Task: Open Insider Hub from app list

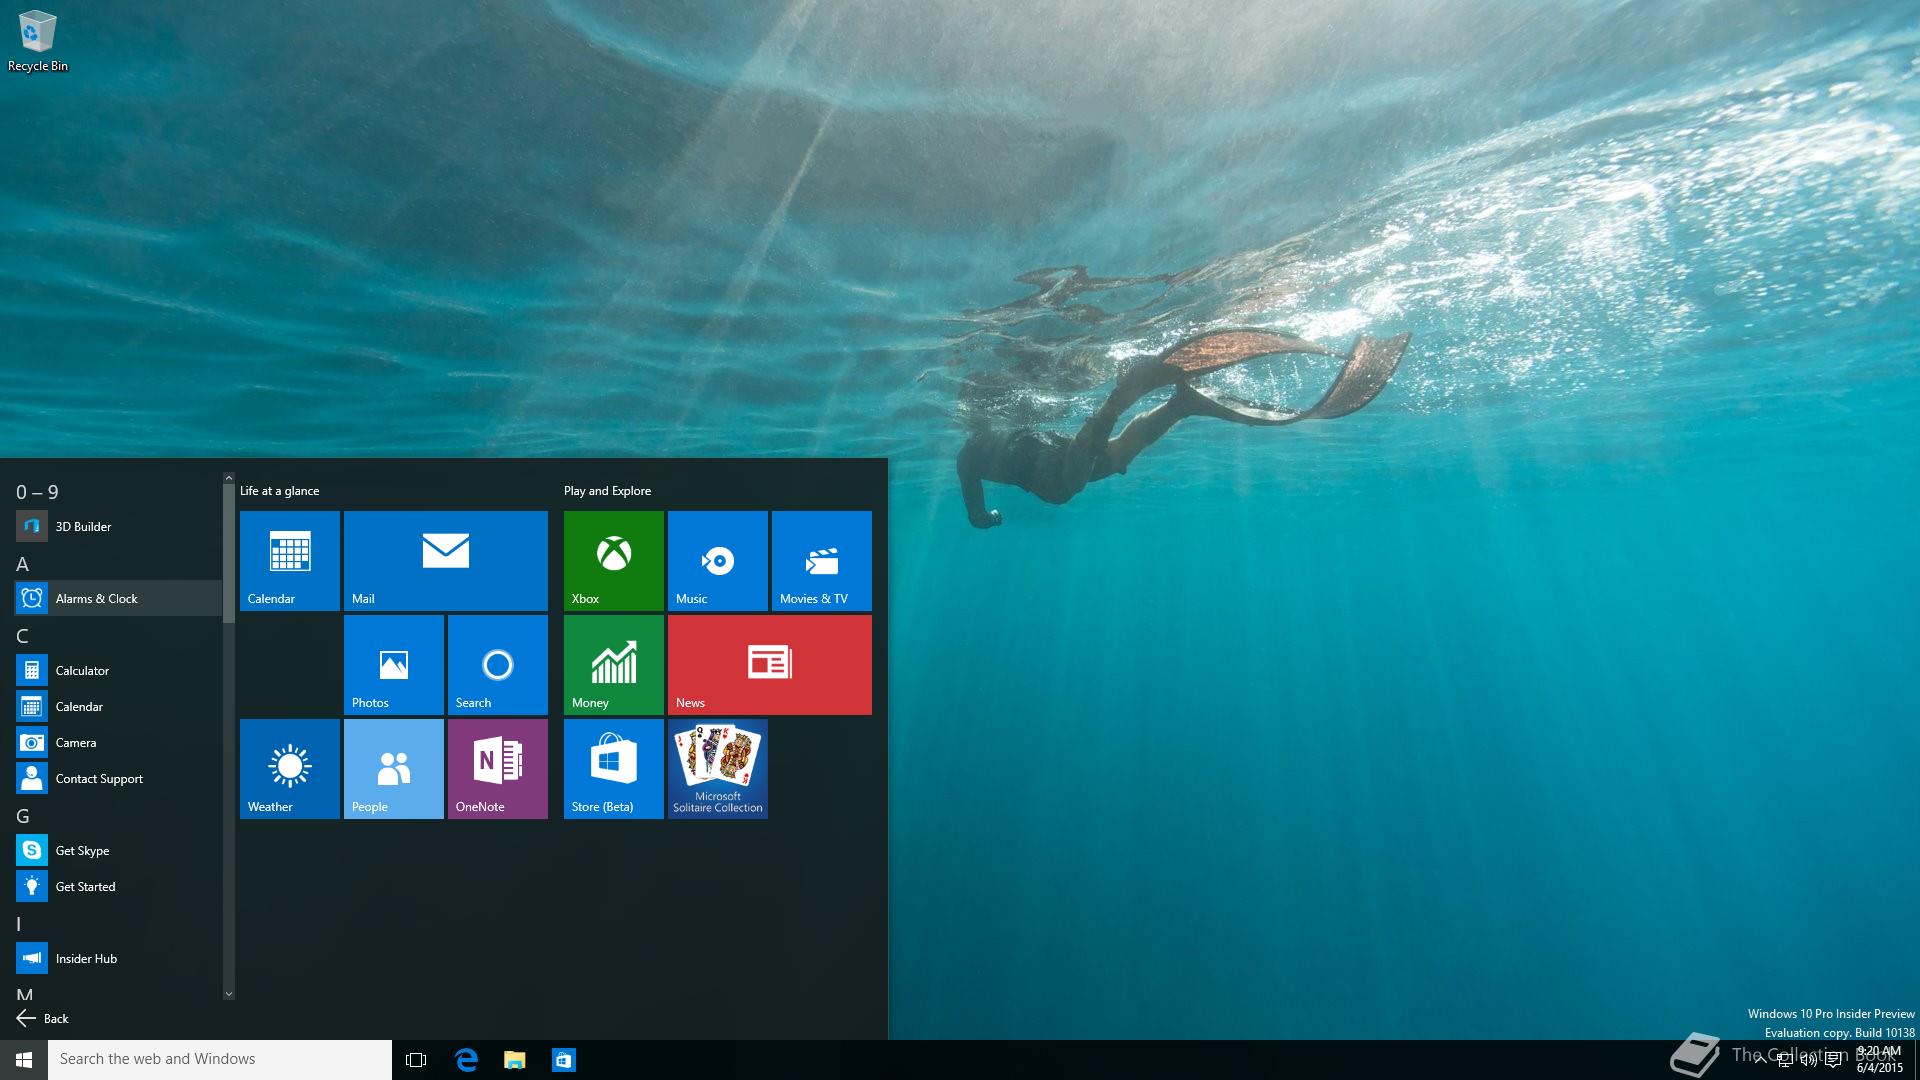Action: [118, 958]
